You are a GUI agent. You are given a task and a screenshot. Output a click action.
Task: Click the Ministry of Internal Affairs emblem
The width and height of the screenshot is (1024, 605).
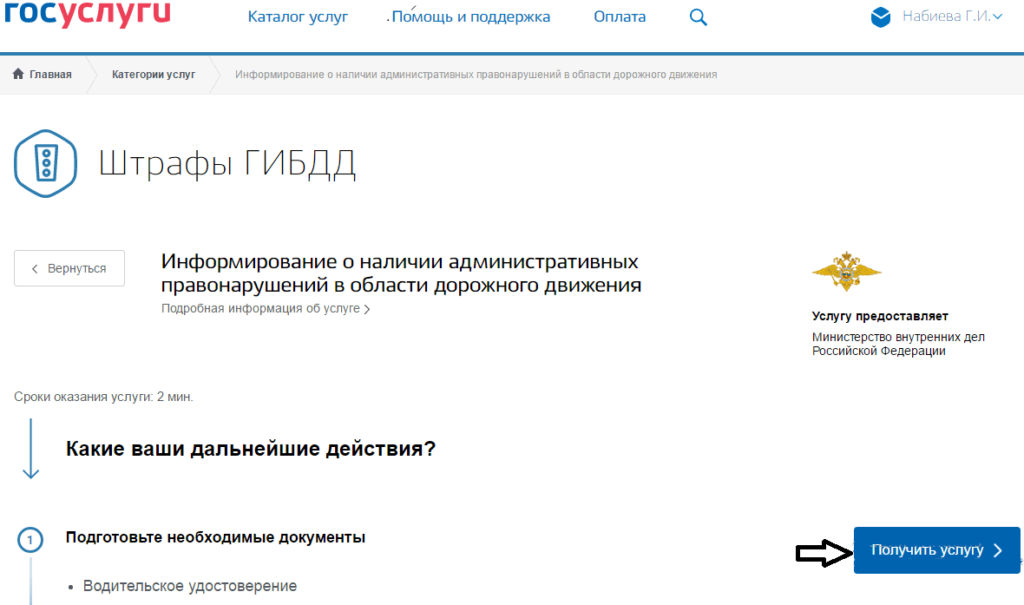pyautogui.click(x=846, y=273)
